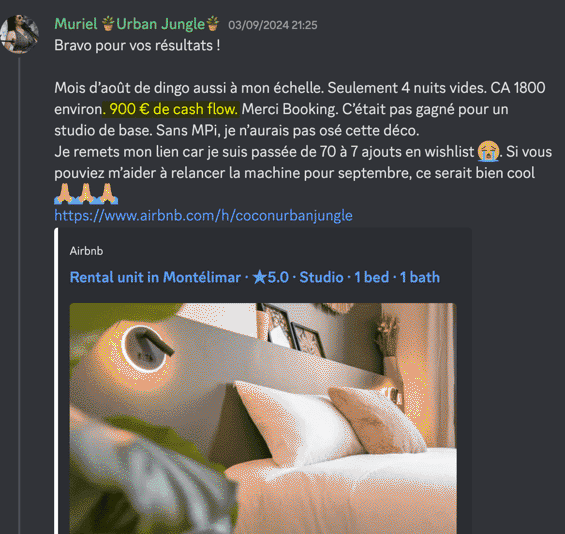Click the potted plant emoji after Urban Jungle
This screenshot has width=565, height=534.
[213, 23]
